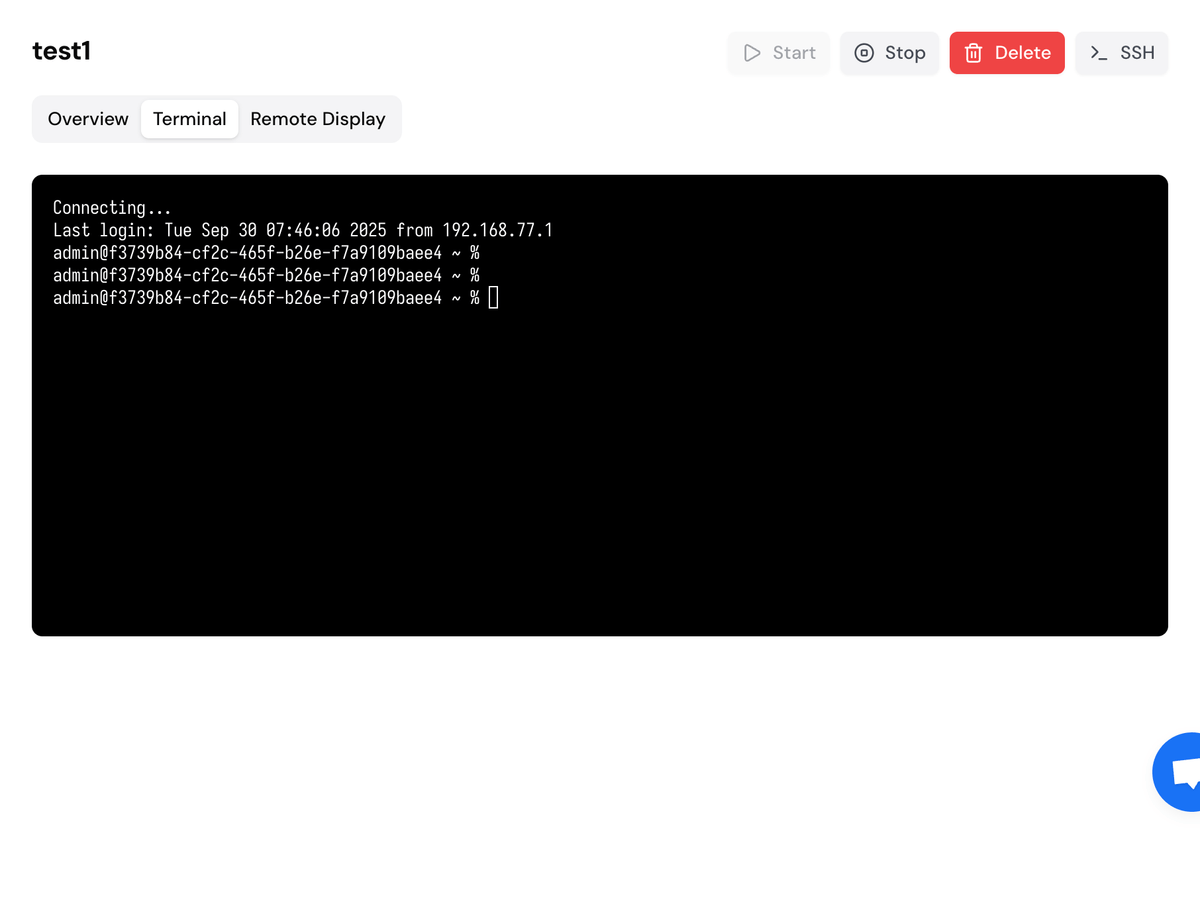Click the stop circle icon

864,53
